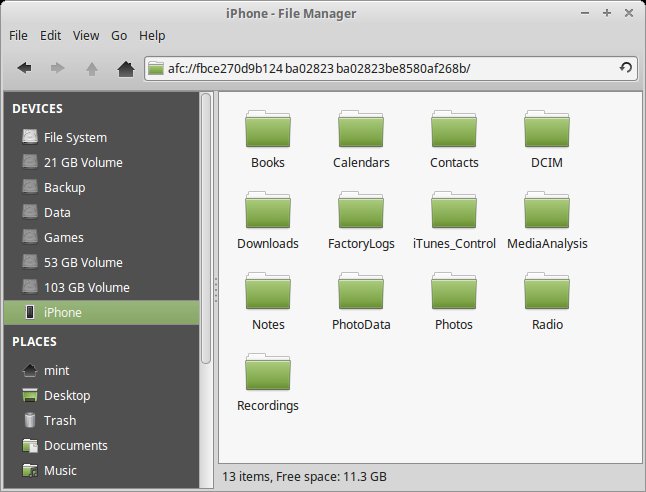Image resolution: width=646 pixels, height=492 pixels.
Task: Select iPhone in the Devices sidebar
Action: click(x=63, y=312)
